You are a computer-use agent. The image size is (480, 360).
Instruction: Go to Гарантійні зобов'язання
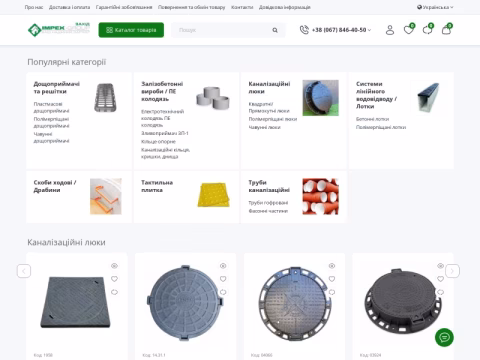(124, 7)
